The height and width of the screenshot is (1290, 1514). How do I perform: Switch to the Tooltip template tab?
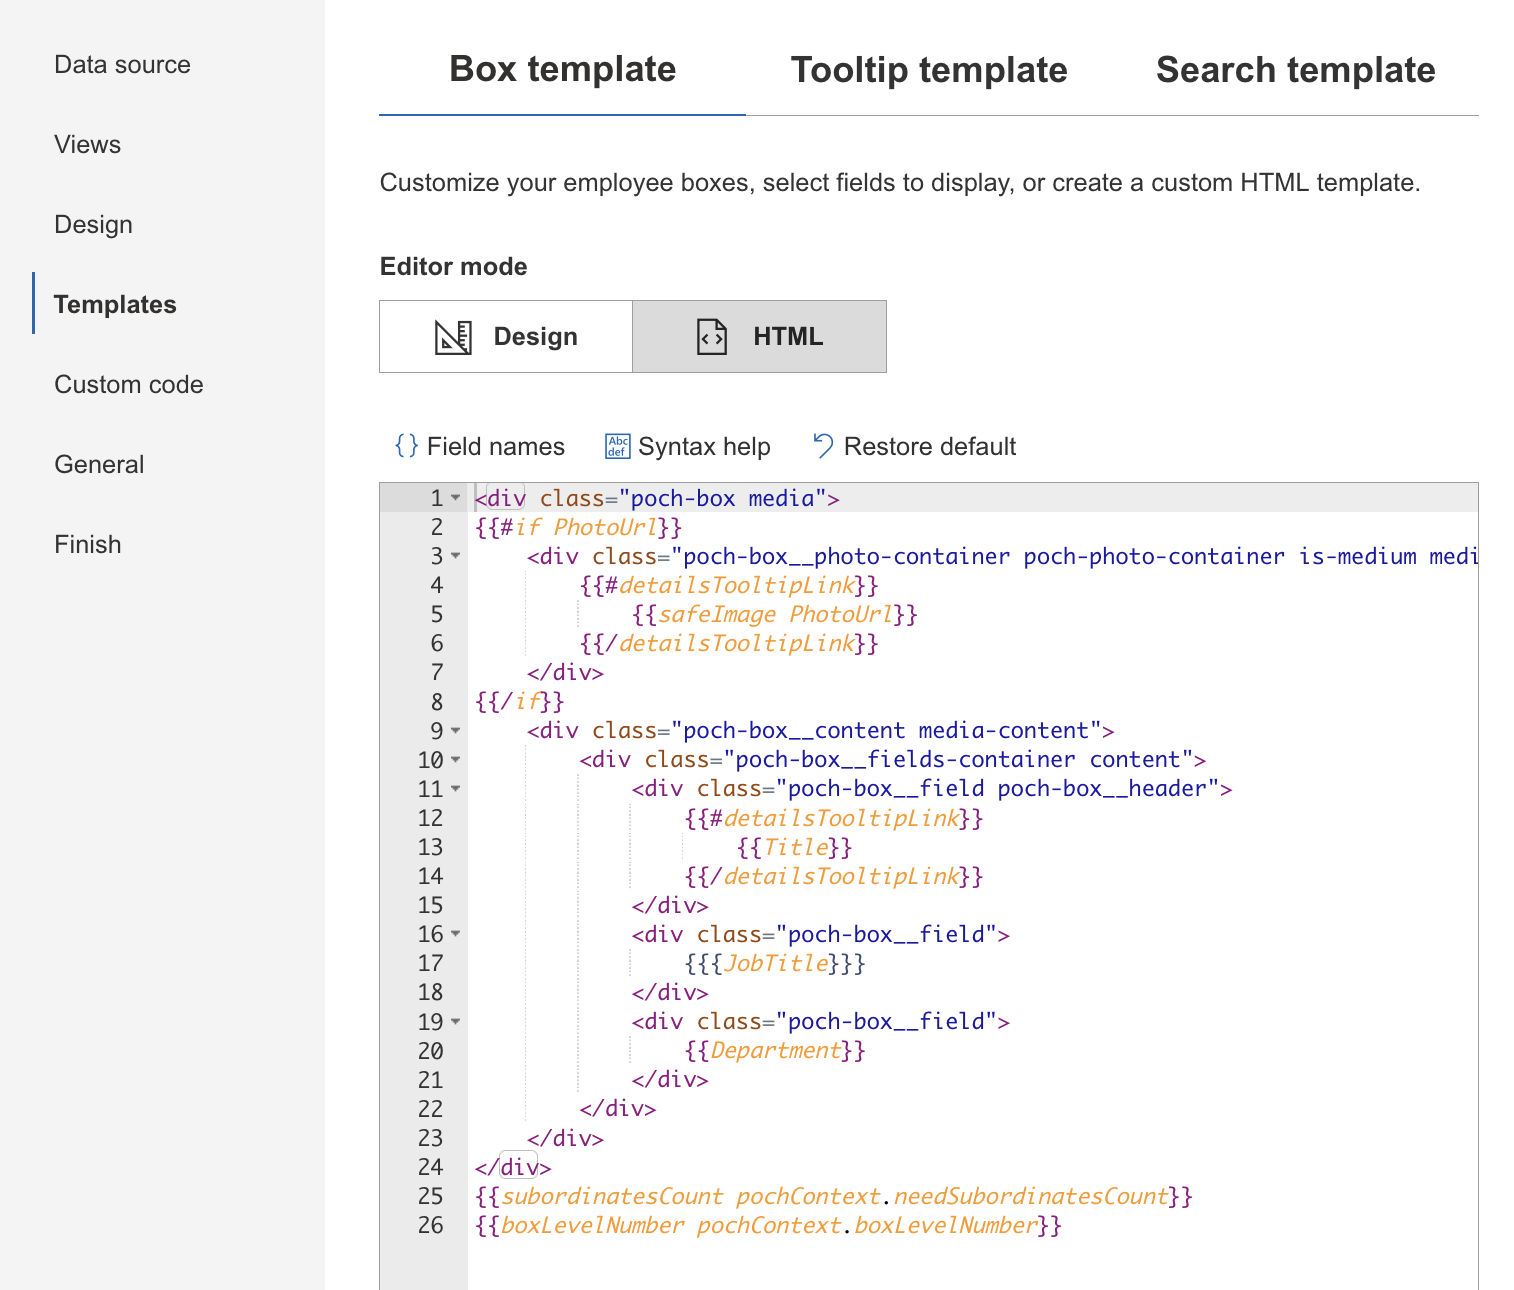point(929,70)
